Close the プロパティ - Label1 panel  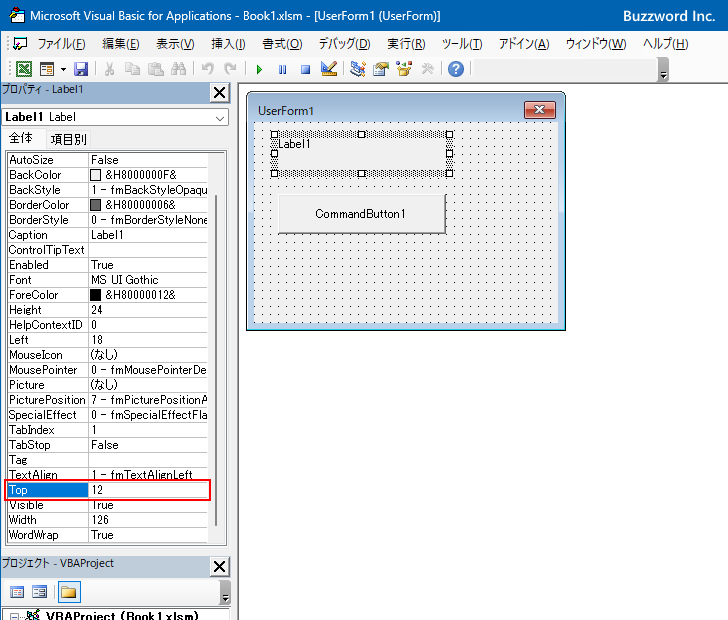tap(220, 92)
